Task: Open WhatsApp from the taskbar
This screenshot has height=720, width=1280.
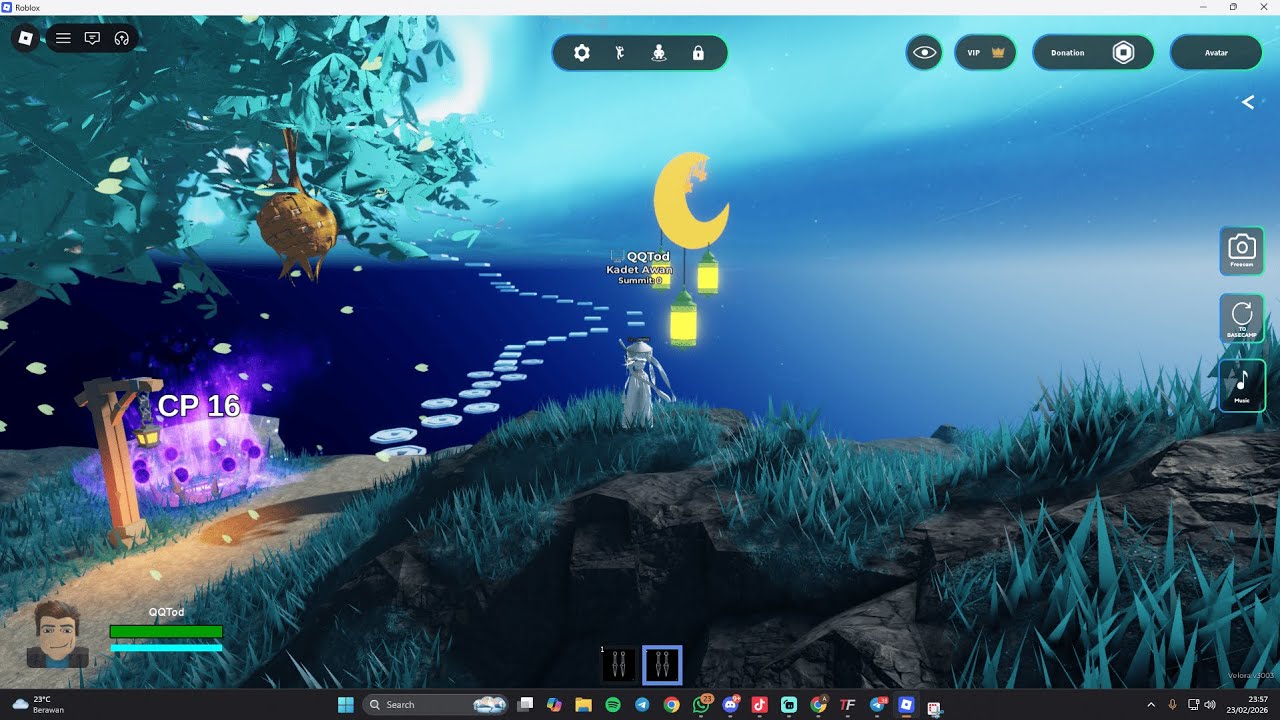Action: point(701,705)
